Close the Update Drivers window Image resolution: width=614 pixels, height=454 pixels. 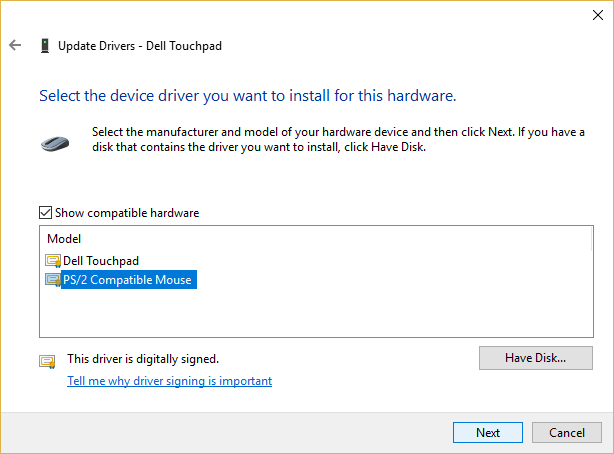pos(598,15)
